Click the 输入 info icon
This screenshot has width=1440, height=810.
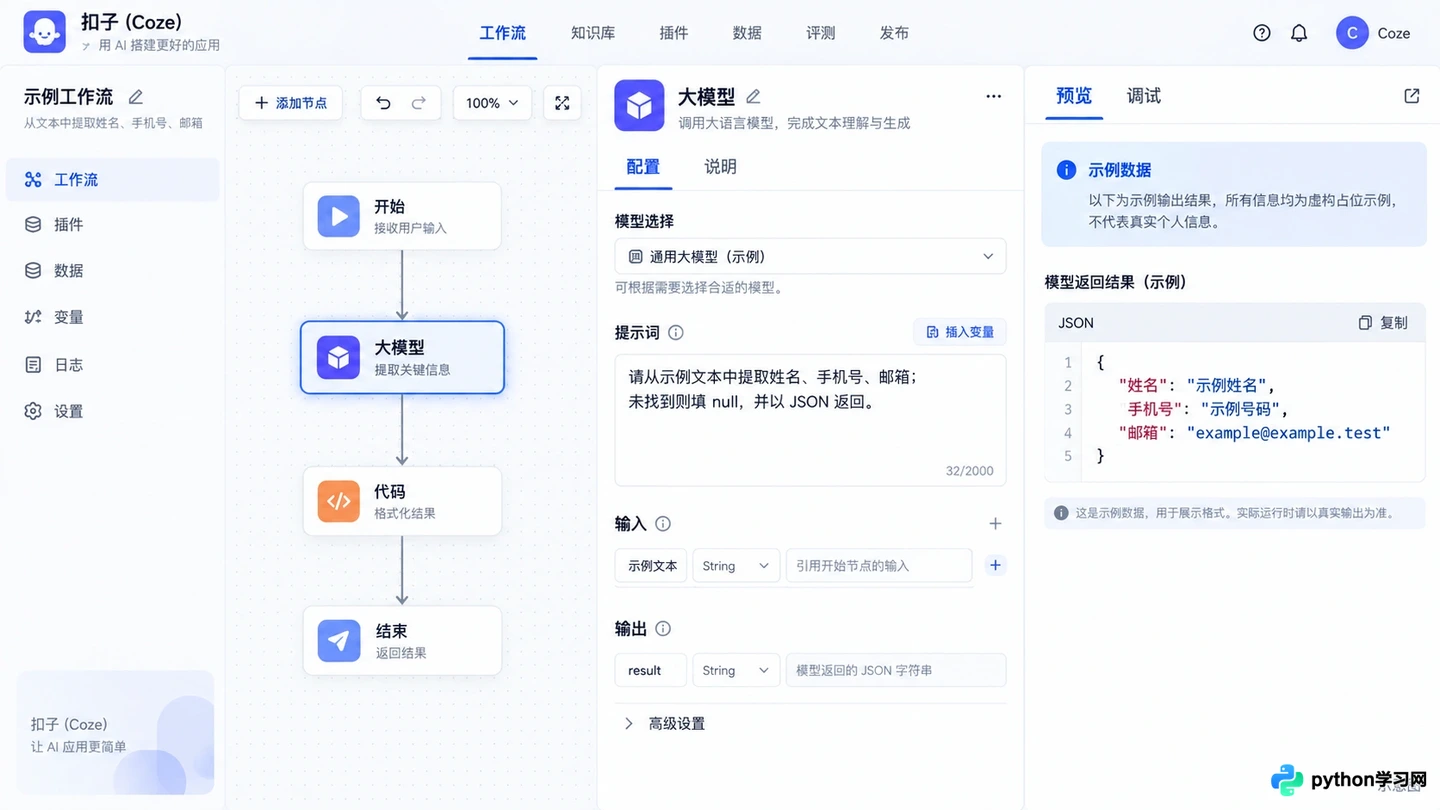[662, 523]
